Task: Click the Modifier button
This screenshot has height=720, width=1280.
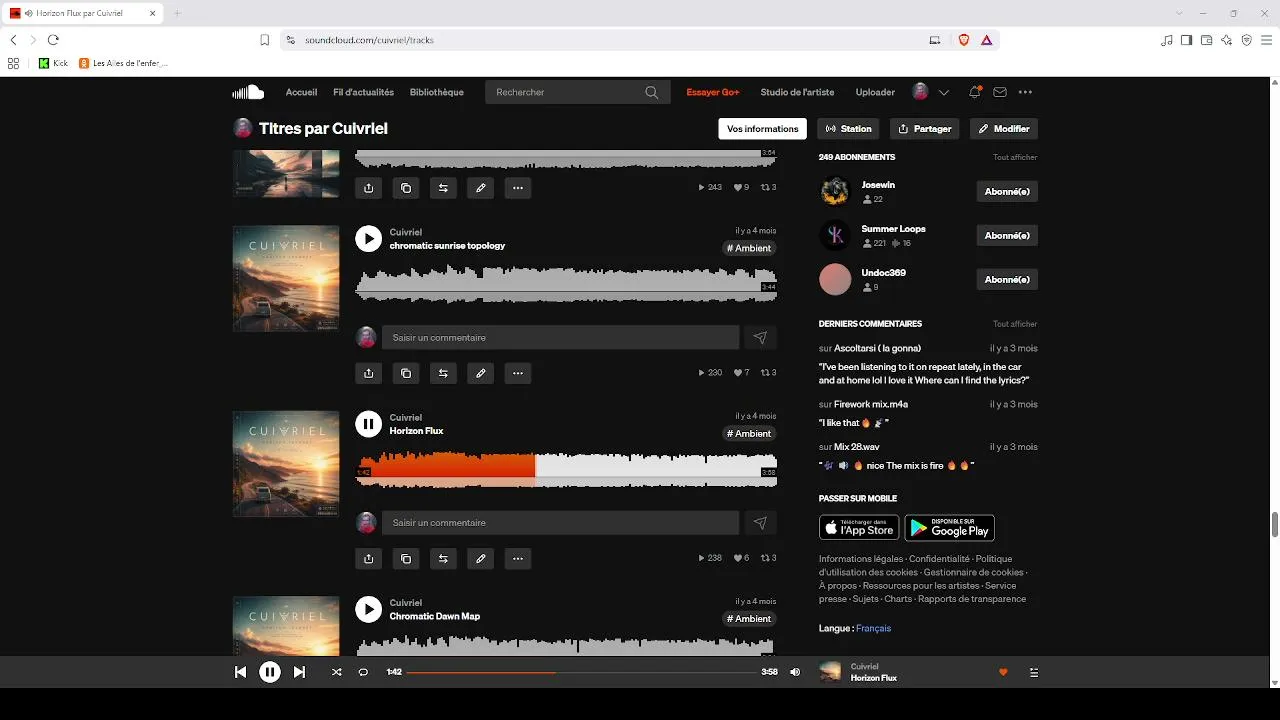Action: pyautogui.click(x=1004, y=129)
